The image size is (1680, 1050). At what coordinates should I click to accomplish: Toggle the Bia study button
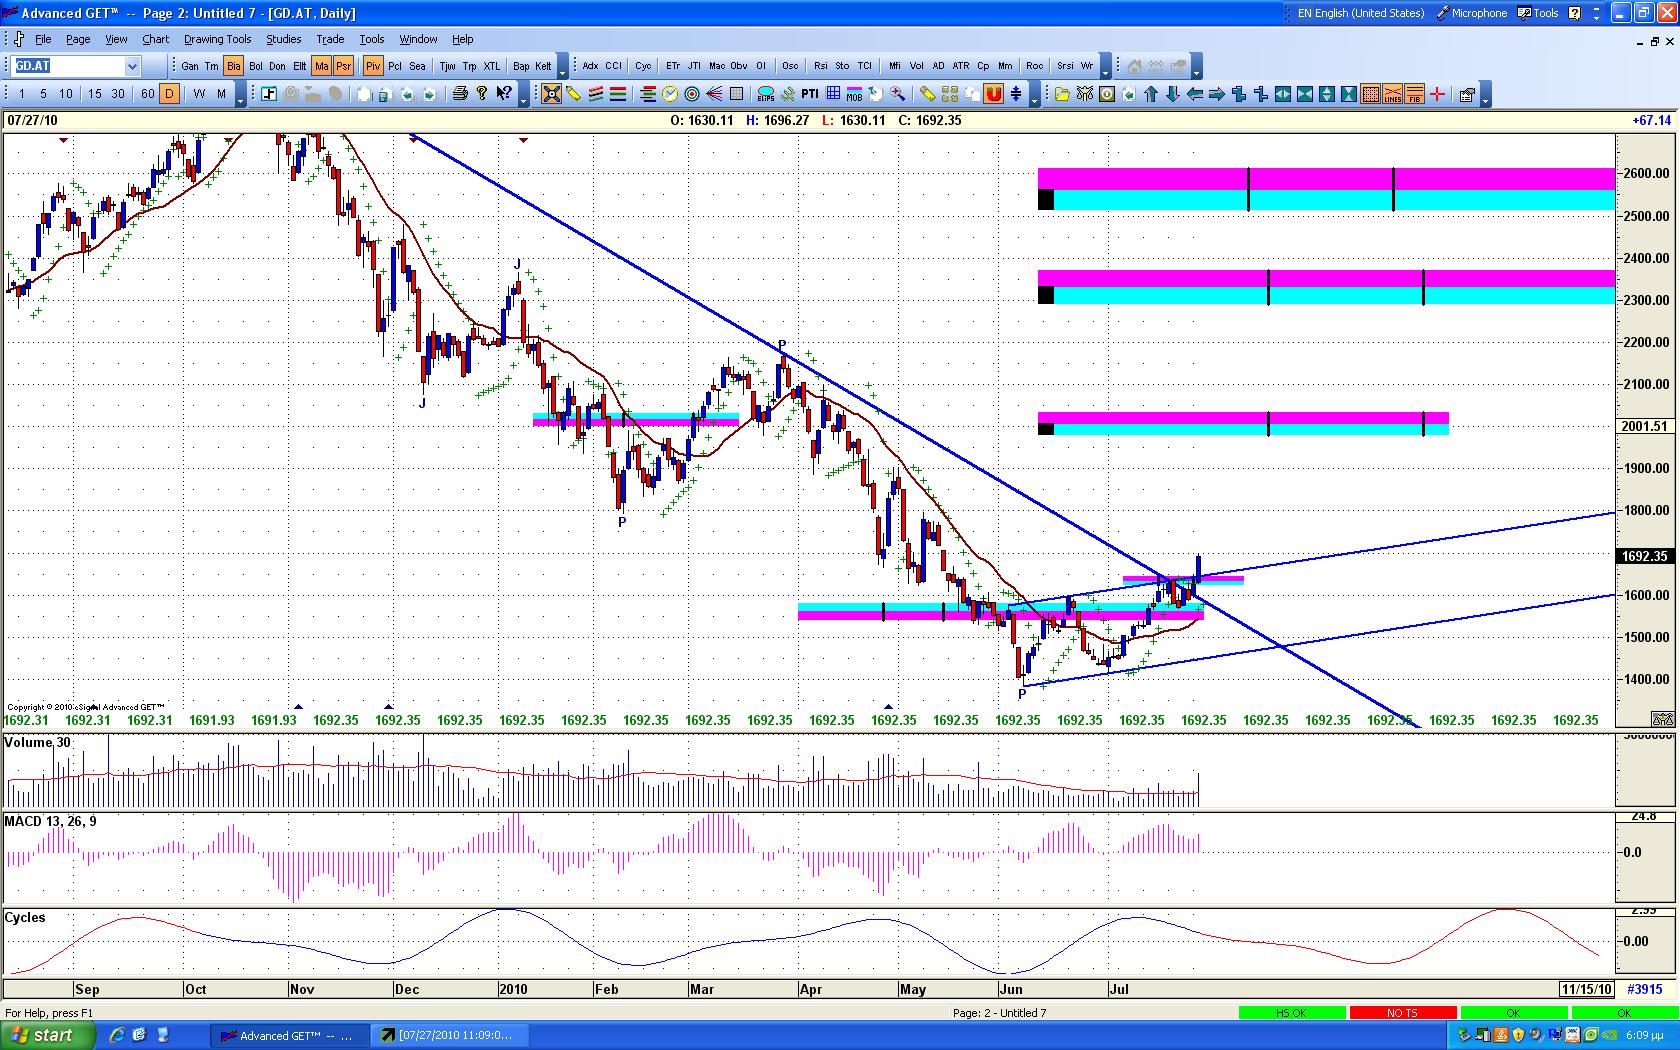[233, 66]
